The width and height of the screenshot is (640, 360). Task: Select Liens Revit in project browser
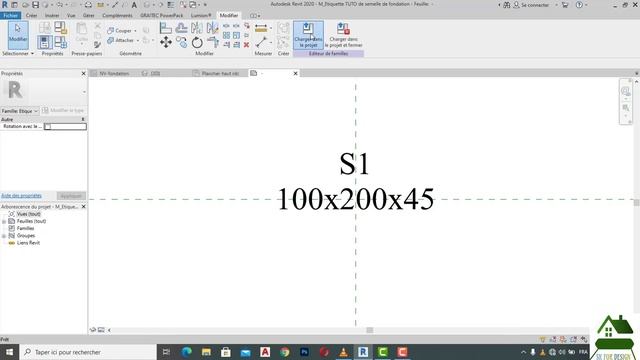28,243
